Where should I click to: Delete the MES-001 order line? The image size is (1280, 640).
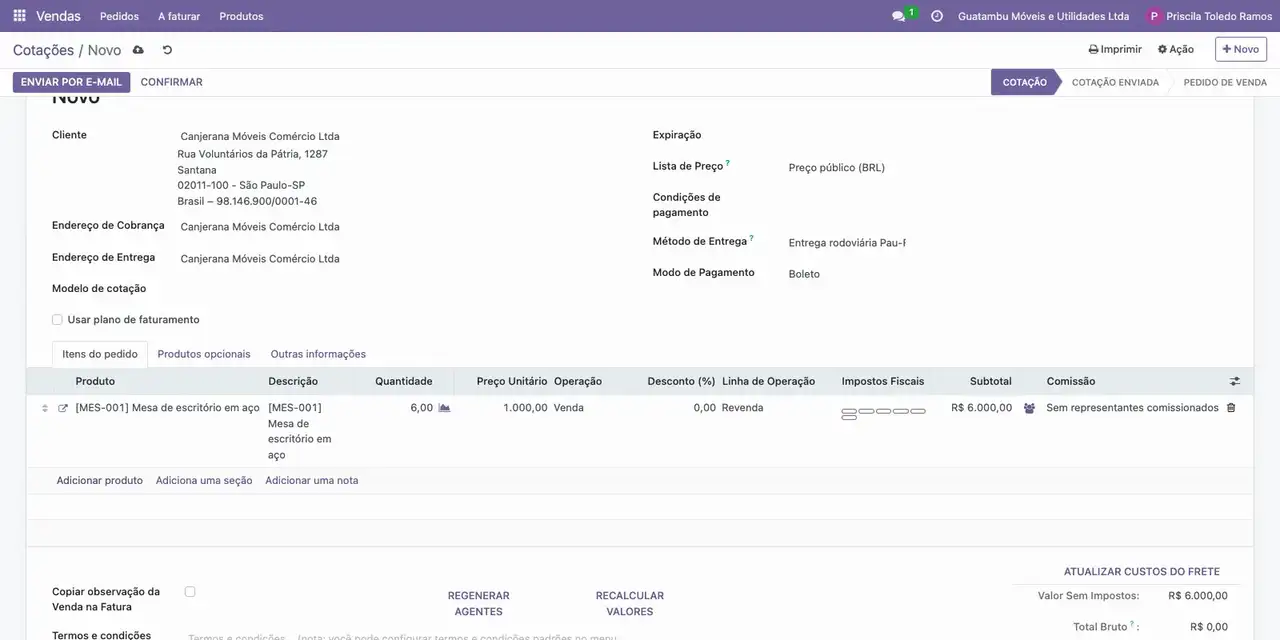[1231, 408]
